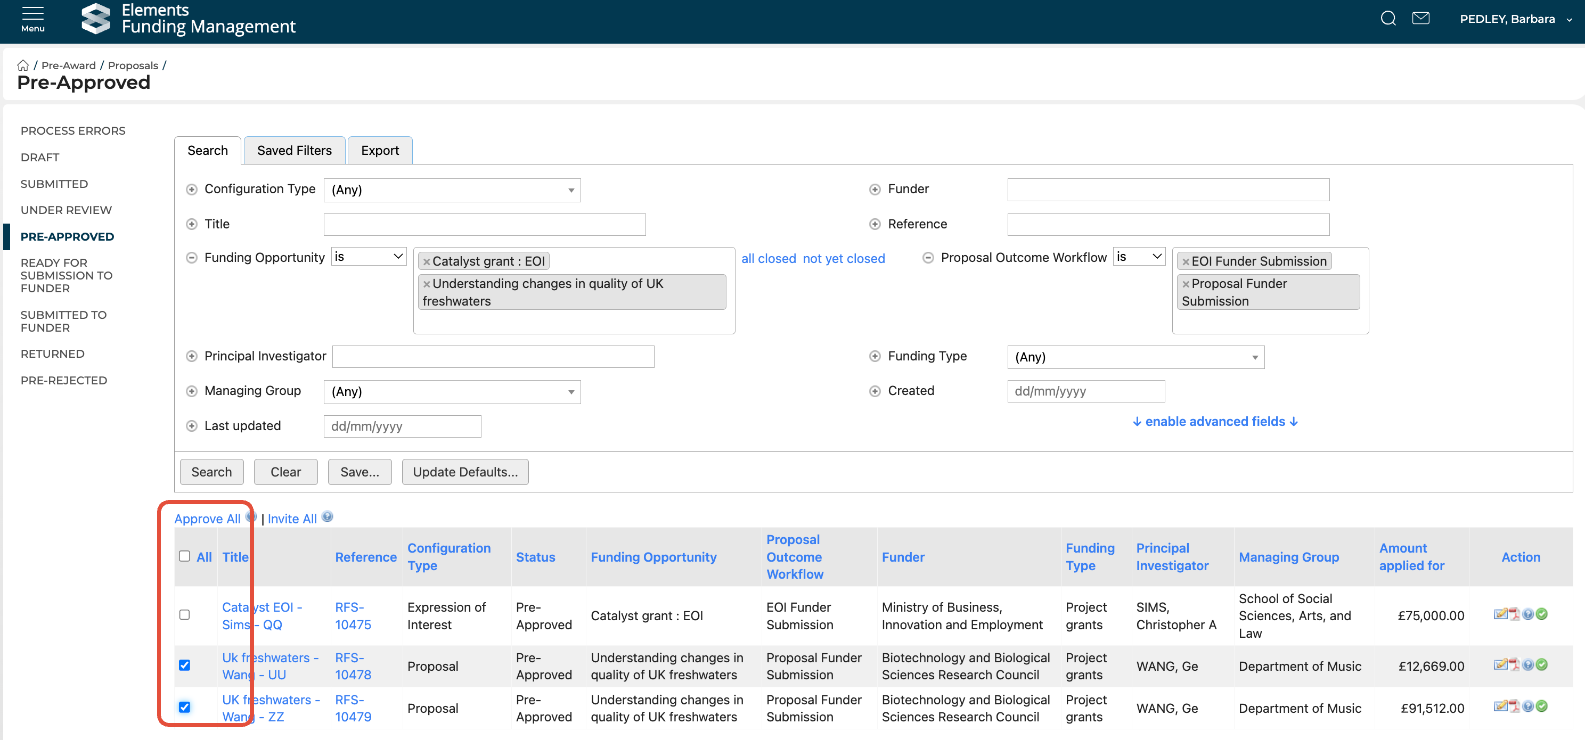The height and width of the screenshot is (740, 1585).
Task: Remove 'Catalyst grant : EOI' filter tag
Action: (427, 262)
